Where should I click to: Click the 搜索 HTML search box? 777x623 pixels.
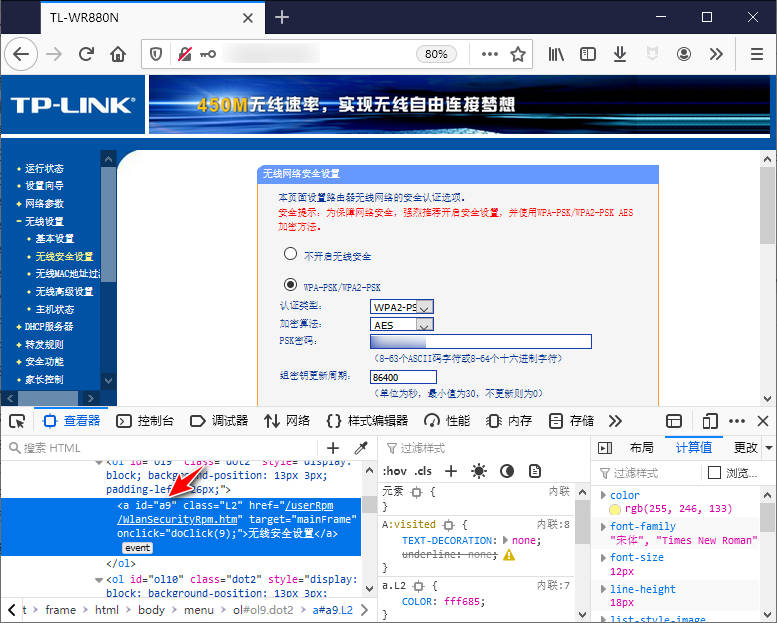point(161,448)
